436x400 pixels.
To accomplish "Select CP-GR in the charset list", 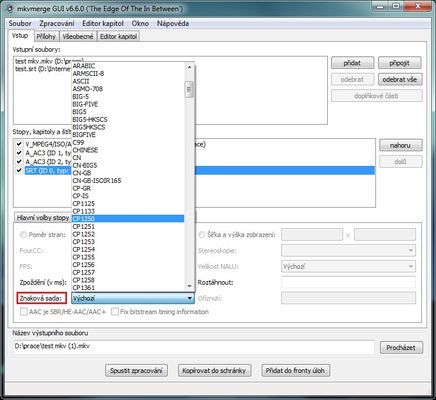I will point(128,189).
